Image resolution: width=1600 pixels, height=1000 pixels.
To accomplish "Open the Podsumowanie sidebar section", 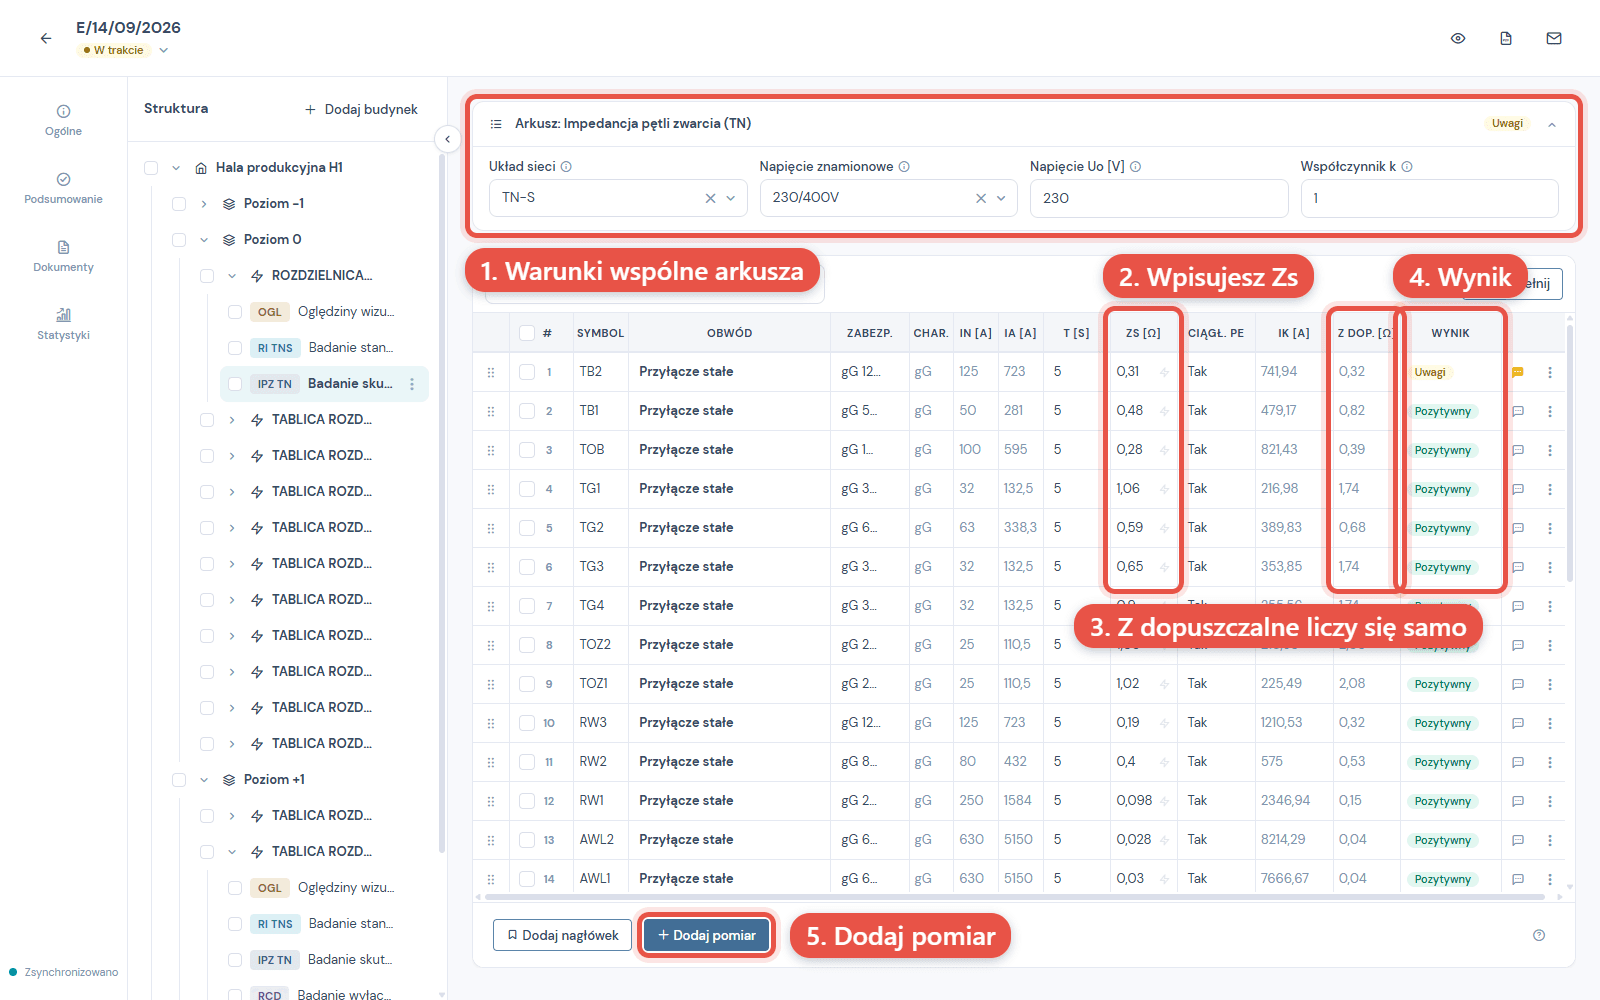I will click(x=63, y=188).
